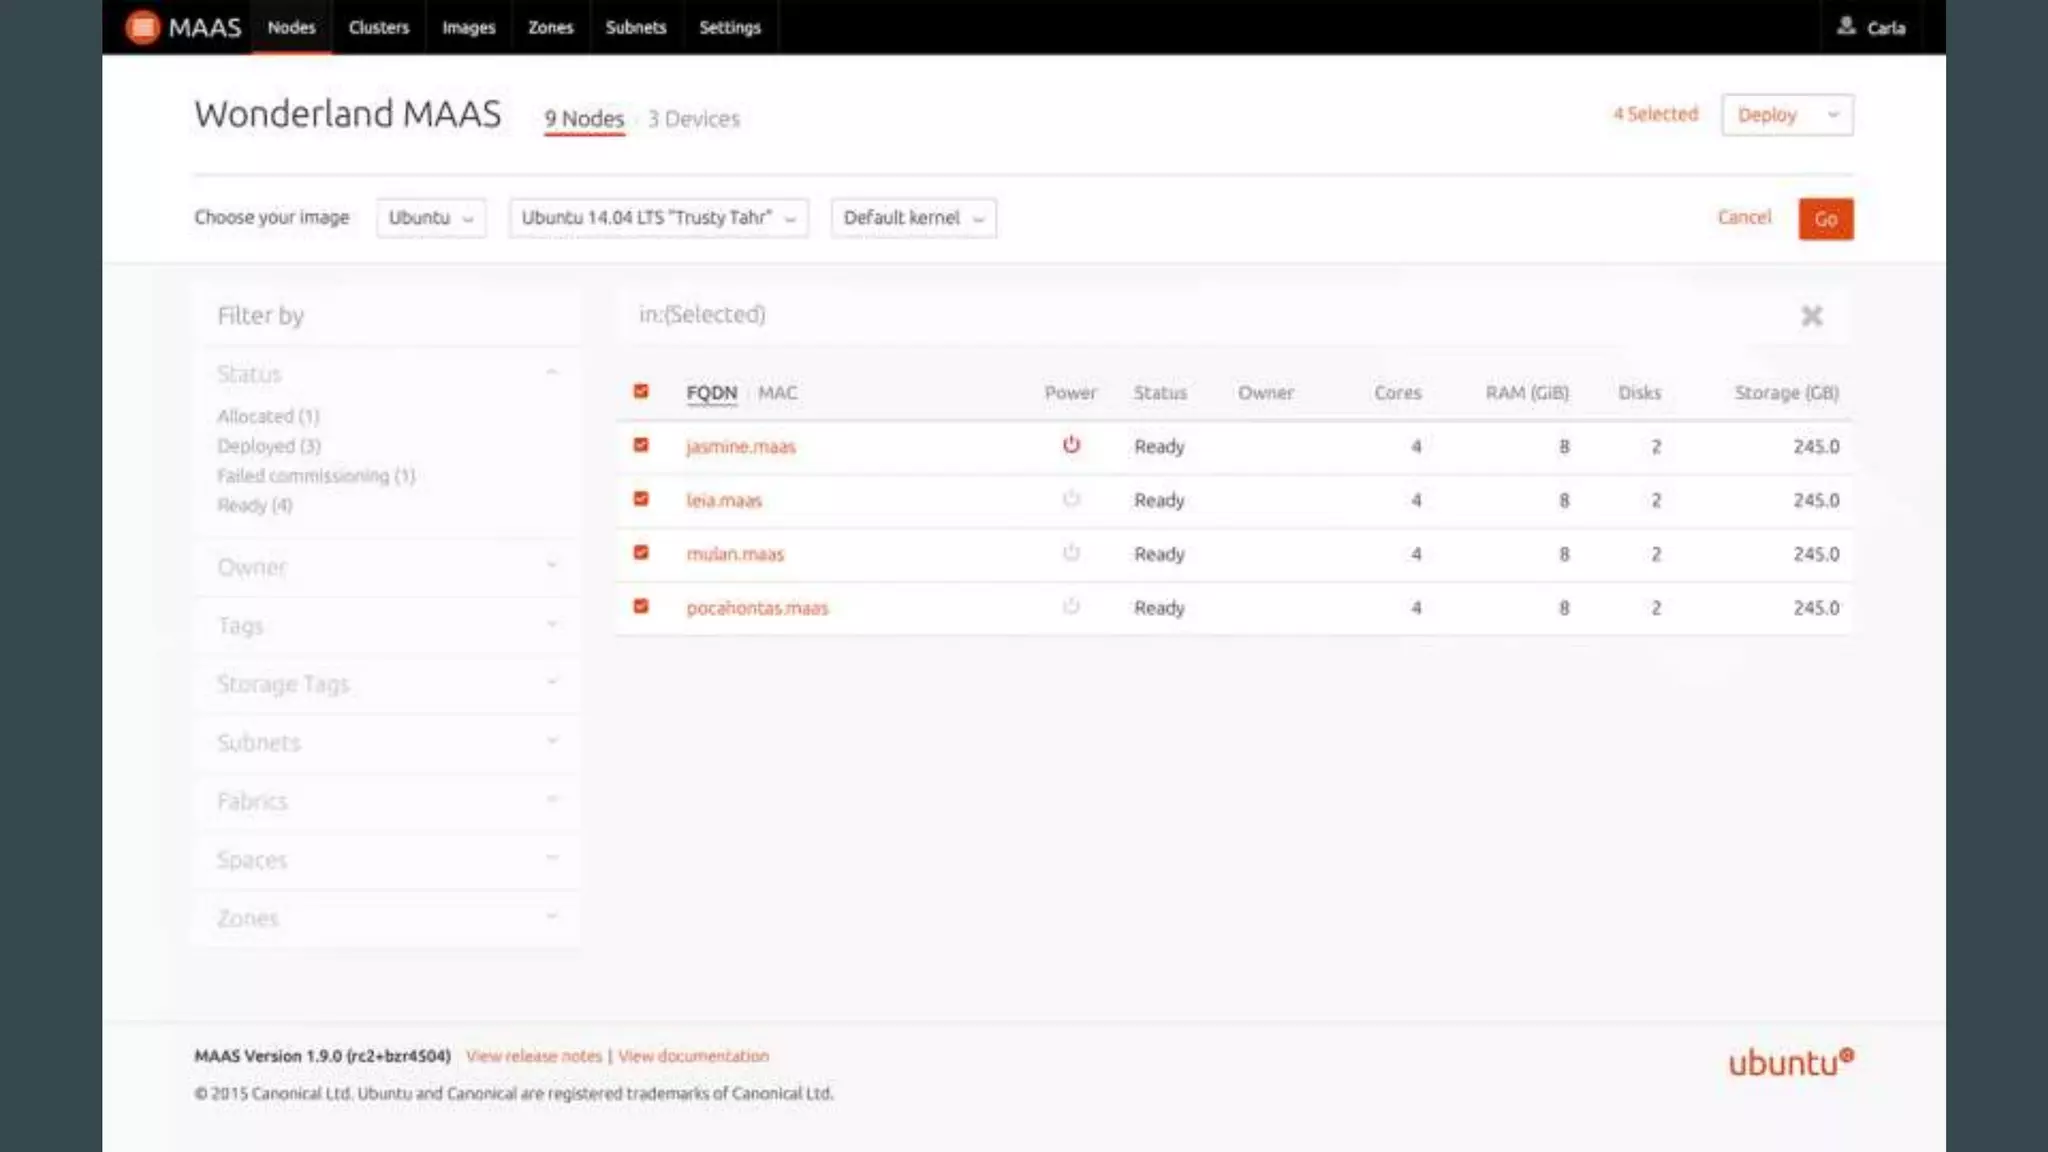
Task: Deselect the mulan.maas row checkbox
Action: tap(641, 552)
